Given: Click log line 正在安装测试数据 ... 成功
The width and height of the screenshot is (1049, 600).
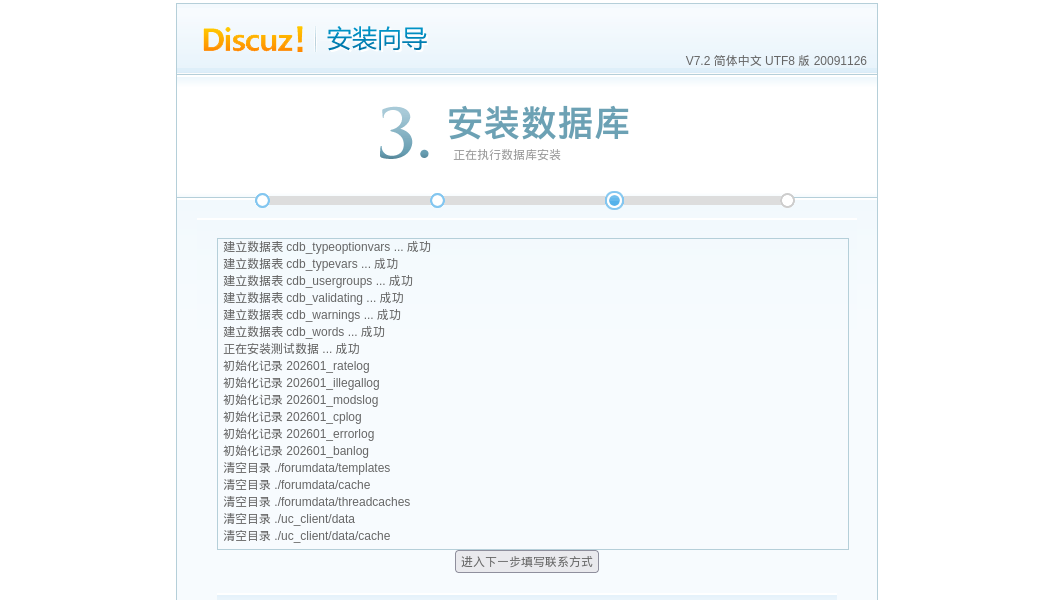Looking at the screenshot, I should click(x=291, y=349).
